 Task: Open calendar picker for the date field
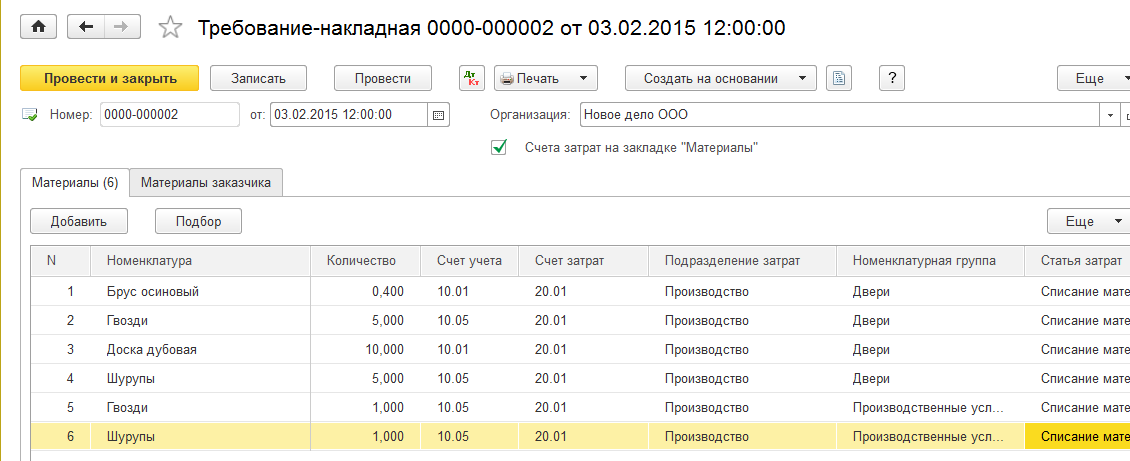[438, 115]
